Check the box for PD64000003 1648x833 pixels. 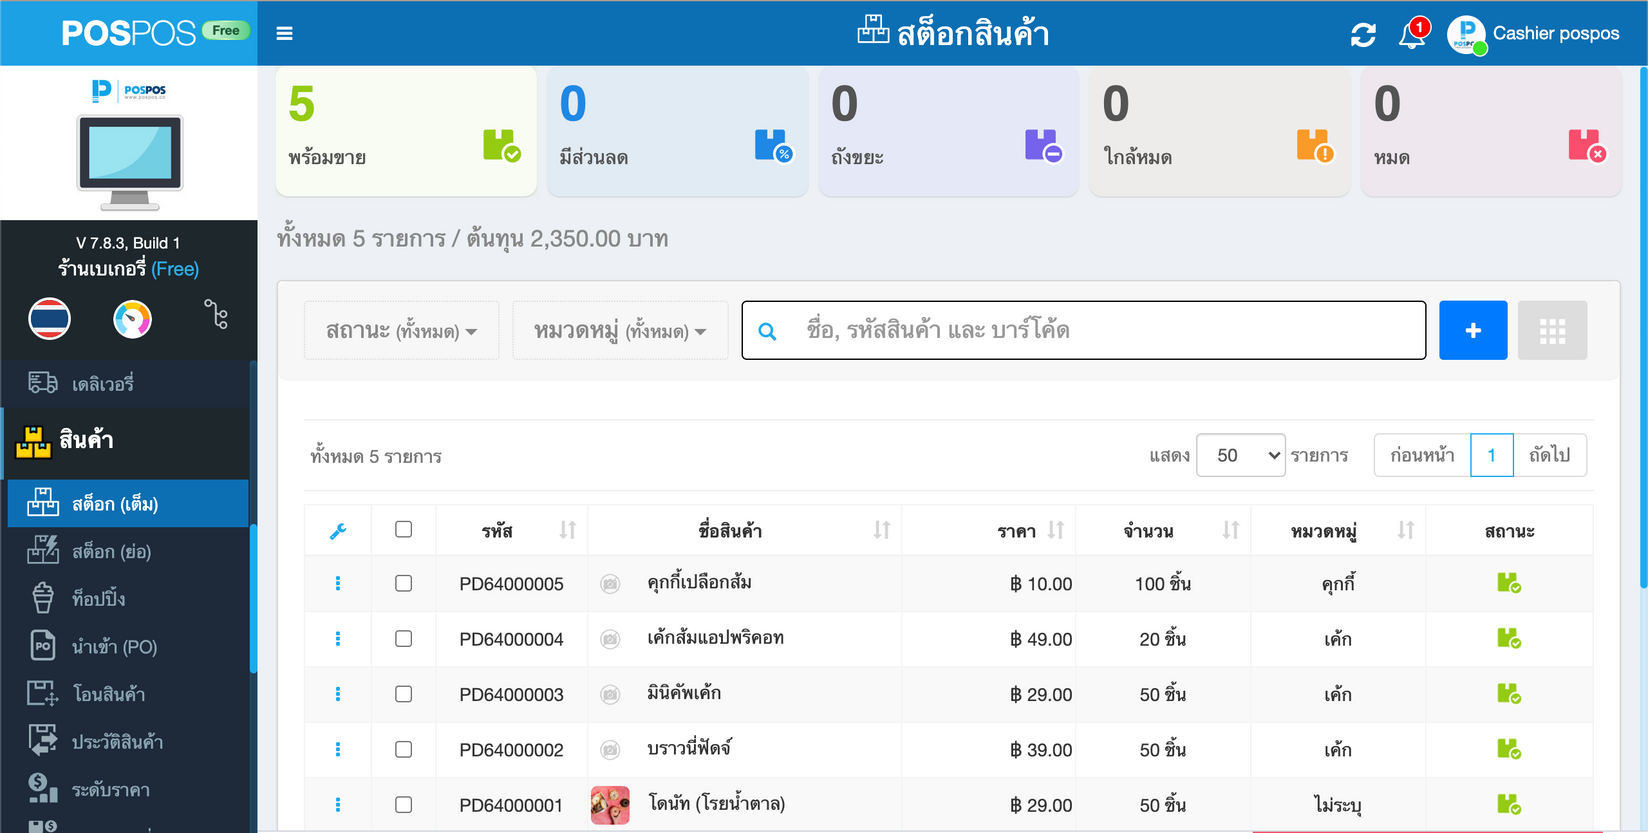click(x=403, y=694)
